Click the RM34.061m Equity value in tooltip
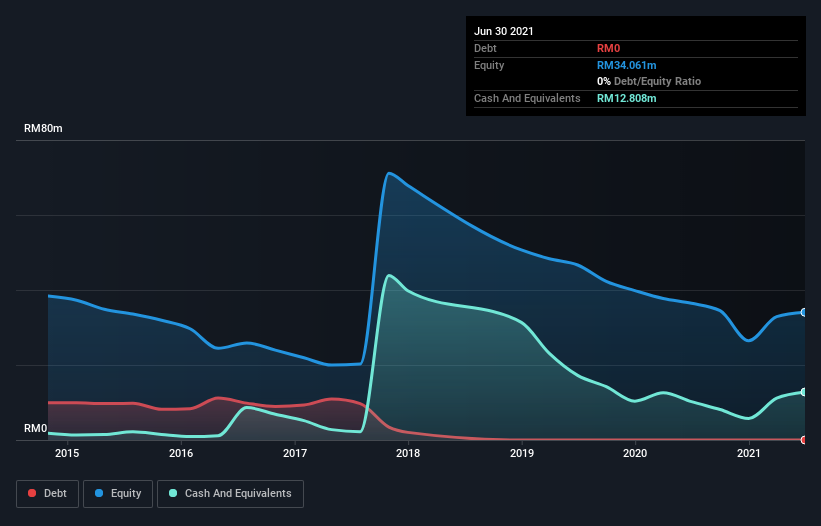 [627, 65]
